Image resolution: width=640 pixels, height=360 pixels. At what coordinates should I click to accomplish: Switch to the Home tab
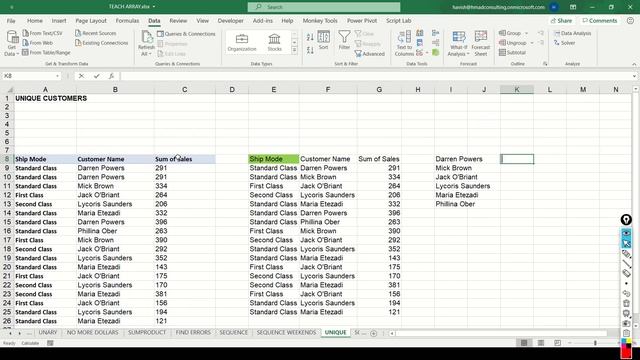pyautogui.click(x=35, y=20)
